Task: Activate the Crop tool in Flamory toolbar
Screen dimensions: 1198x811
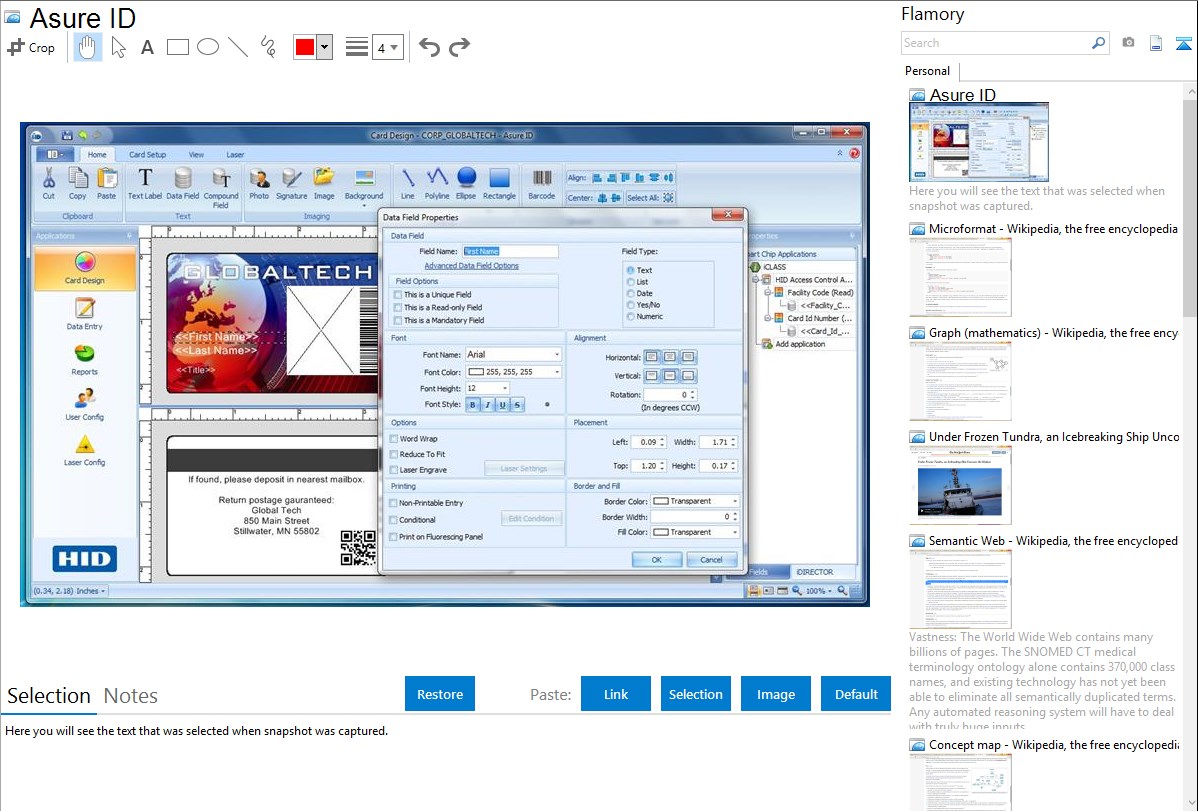Action: point(31,47)
